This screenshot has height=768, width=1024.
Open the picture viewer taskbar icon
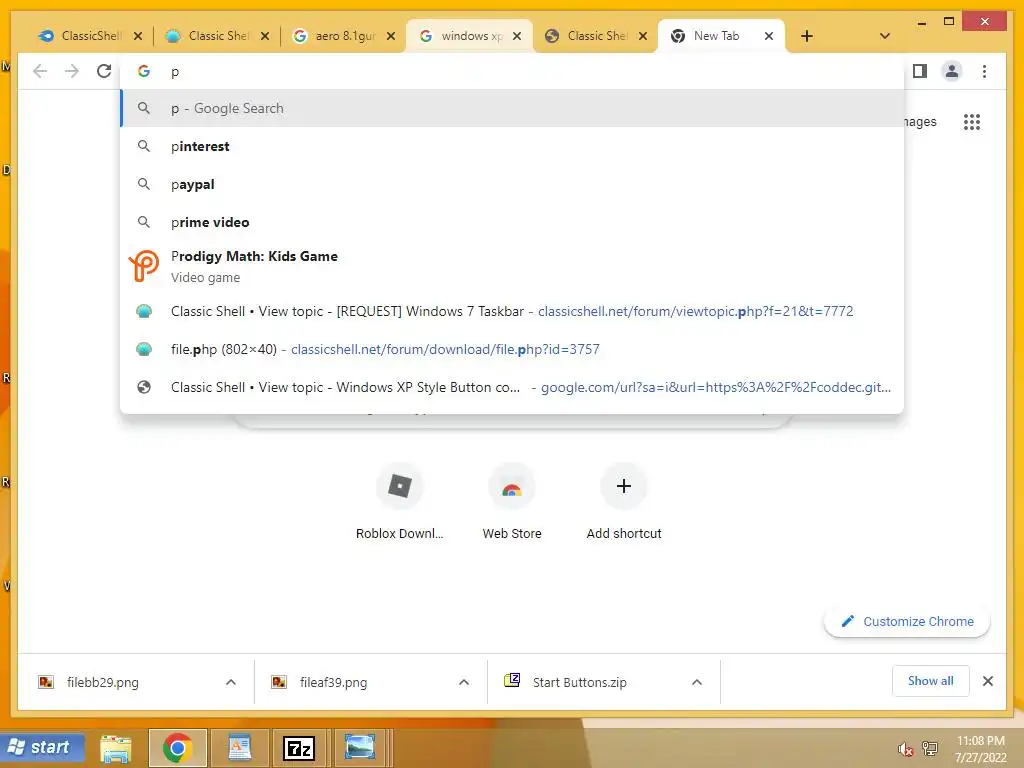coord(360,748)
